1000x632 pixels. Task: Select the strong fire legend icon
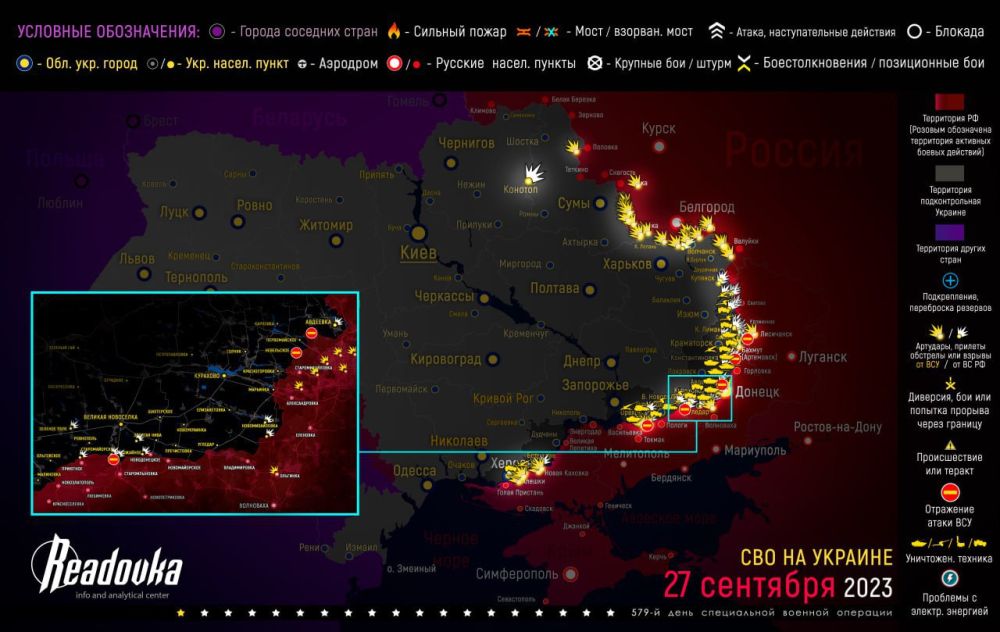[394, 30]
